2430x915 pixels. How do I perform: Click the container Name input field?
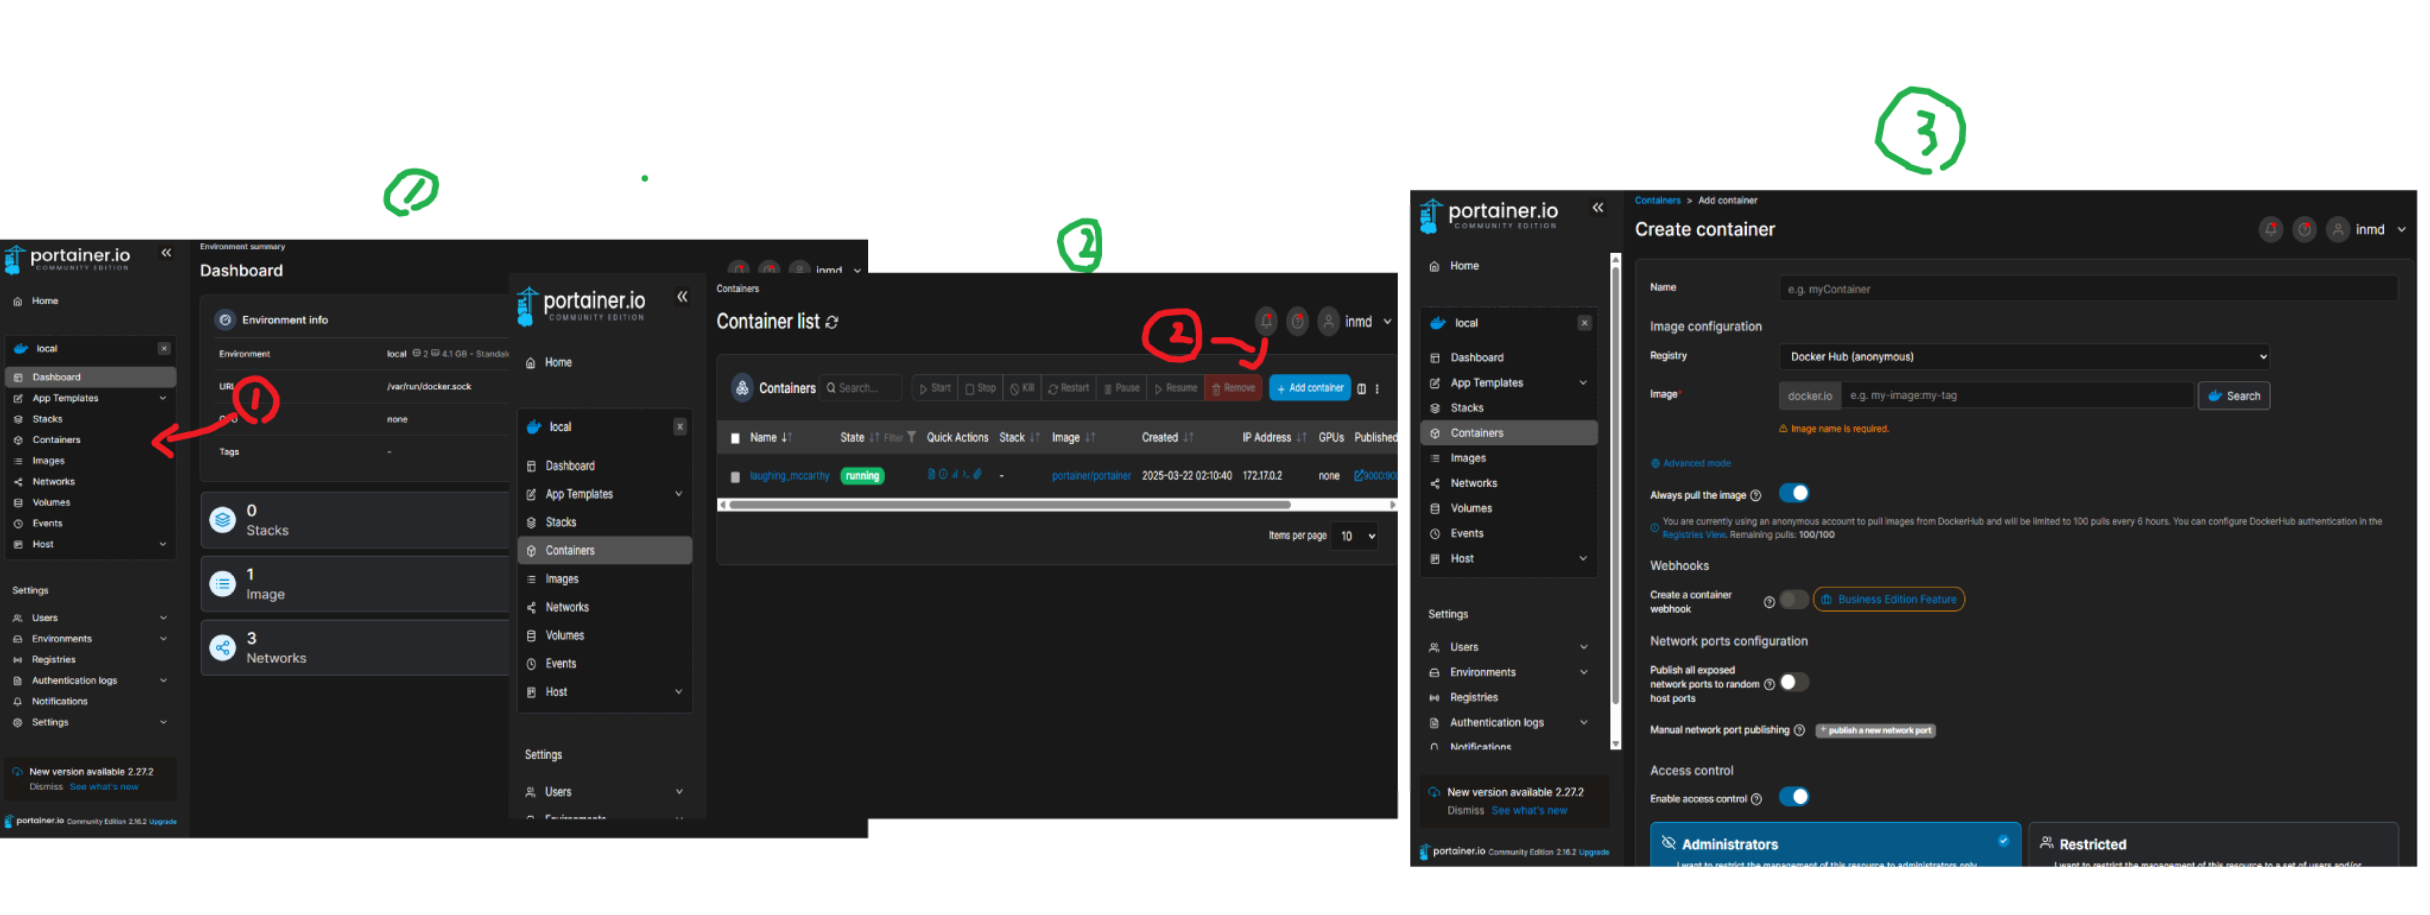(x=2087, y=289)
